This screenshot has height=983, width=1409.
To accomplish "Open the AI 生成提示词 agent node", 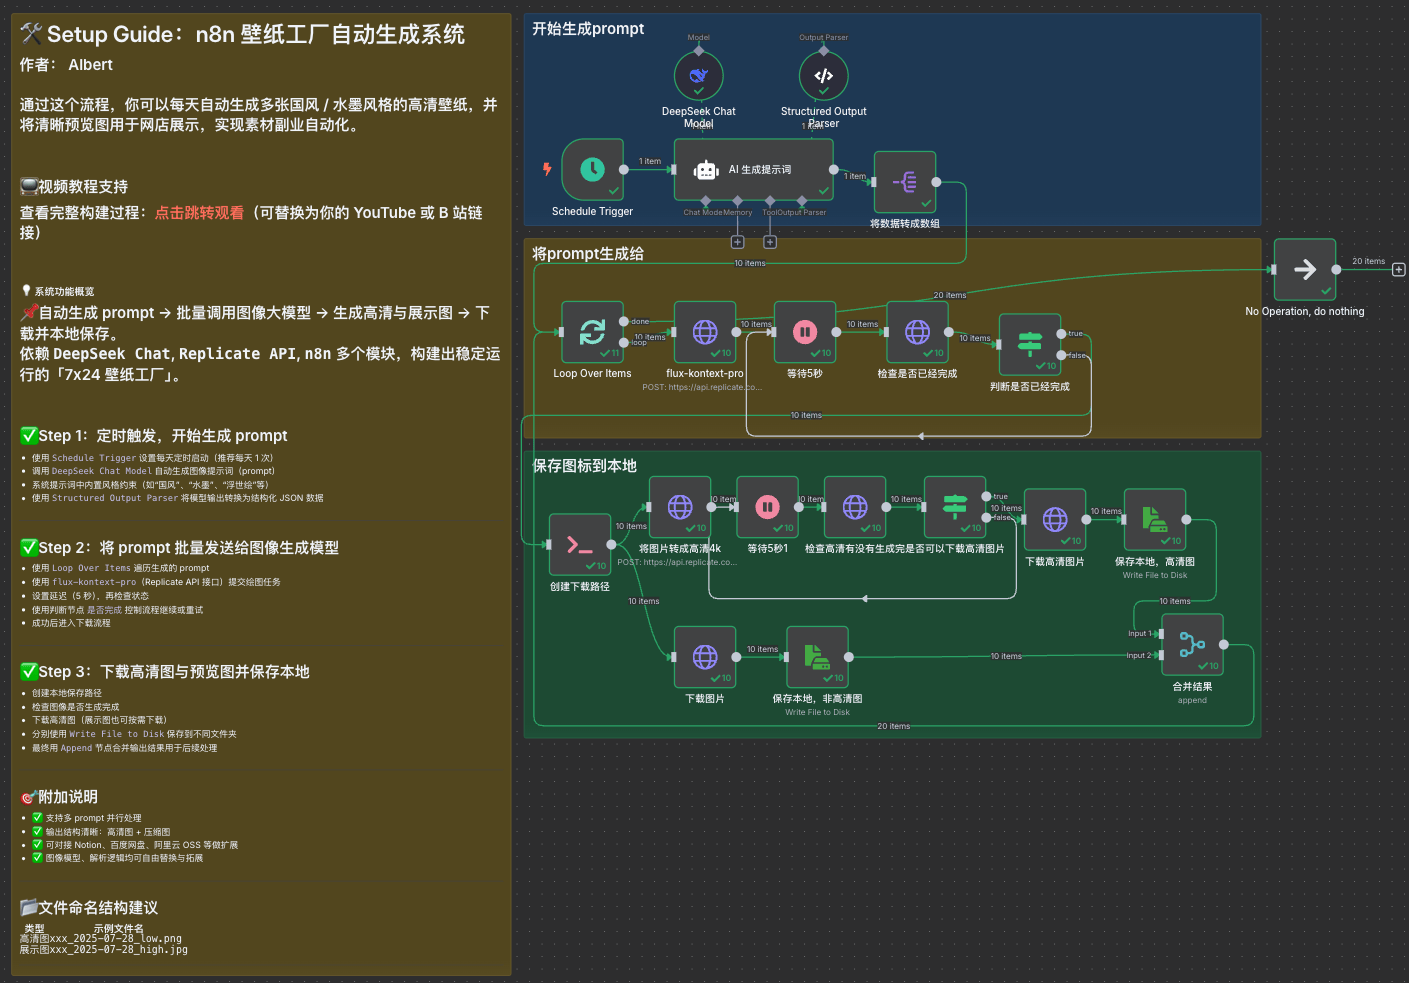I will pyautogui.click(x=753, y=170).
